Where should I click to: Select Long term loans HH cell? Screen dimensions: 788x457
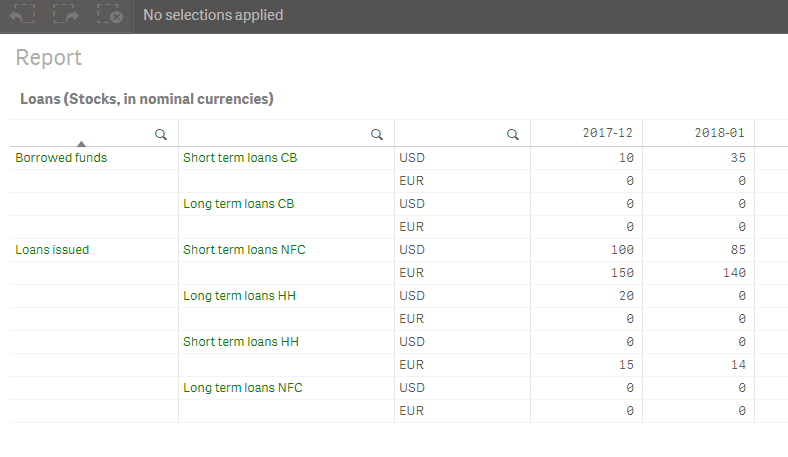(x=240, y=296)
